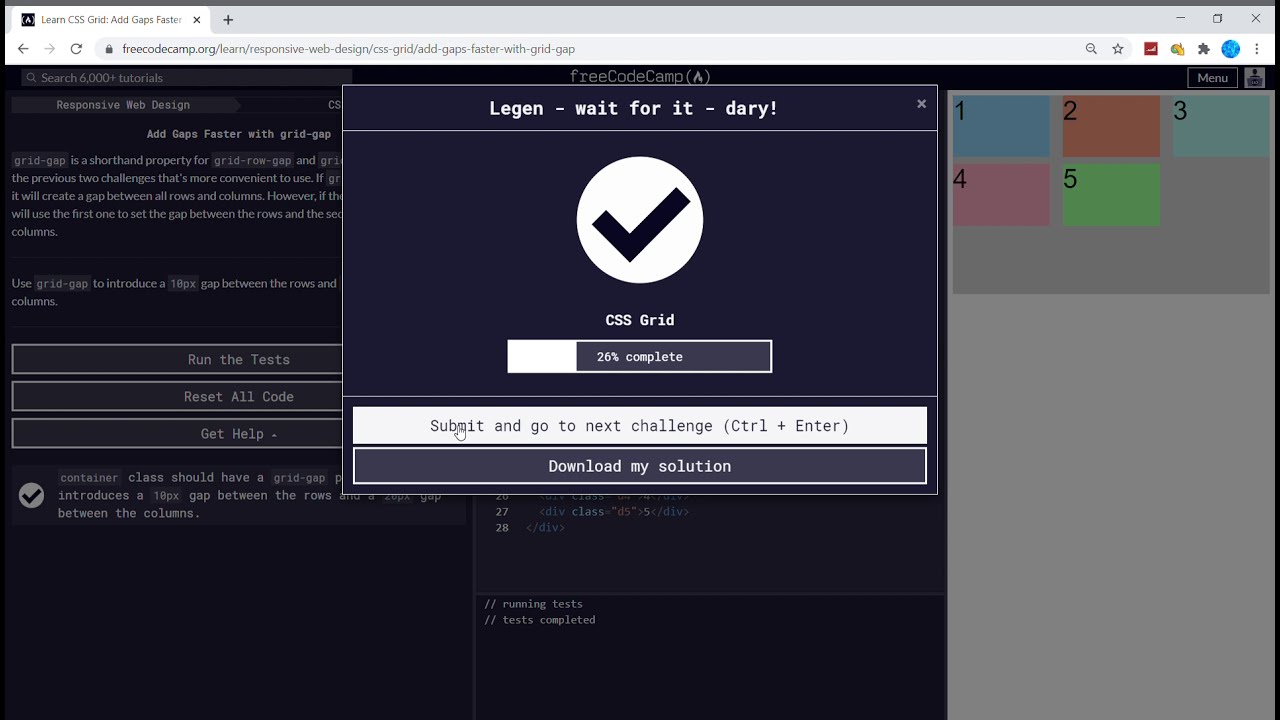Go to the Responsive Web Design breadcrumb
Viewport: 1280px width, 720px height.
[x=123, y=105]
